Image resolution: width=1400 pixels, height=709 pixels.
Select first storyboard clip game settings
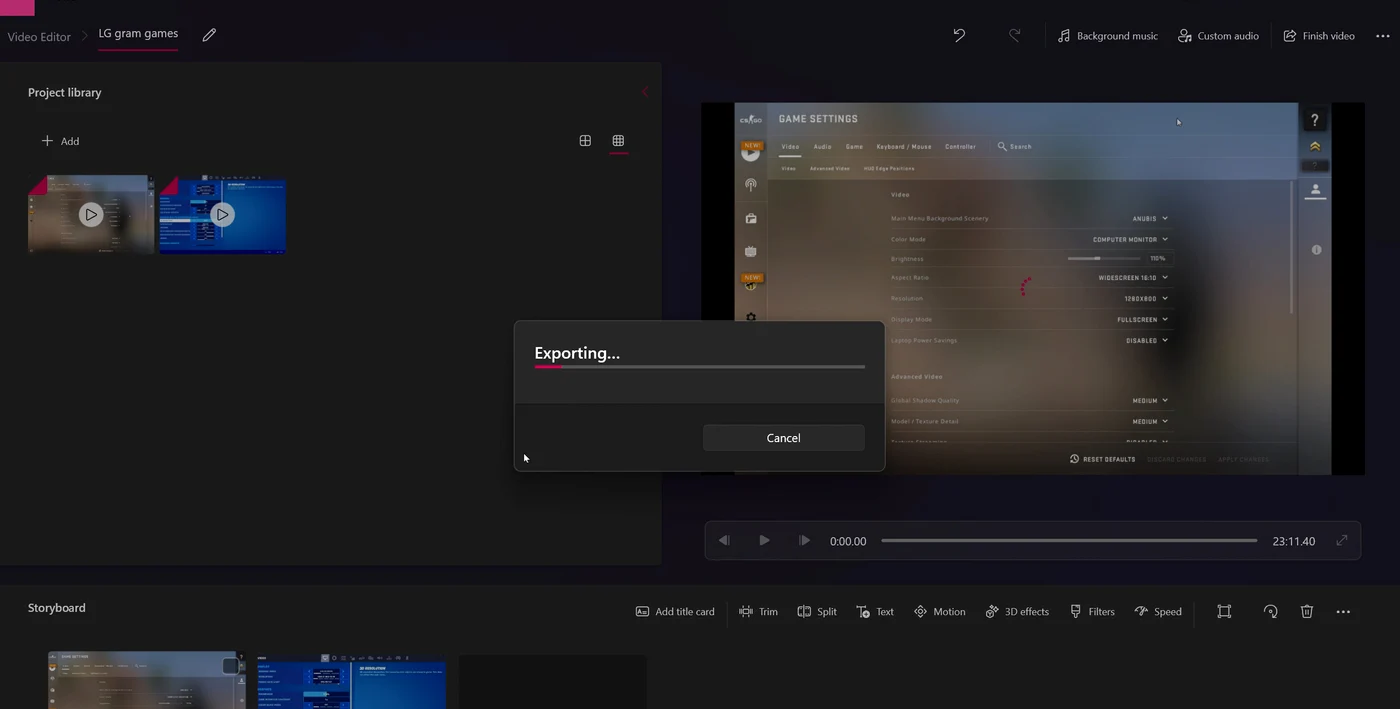(146, 680)
